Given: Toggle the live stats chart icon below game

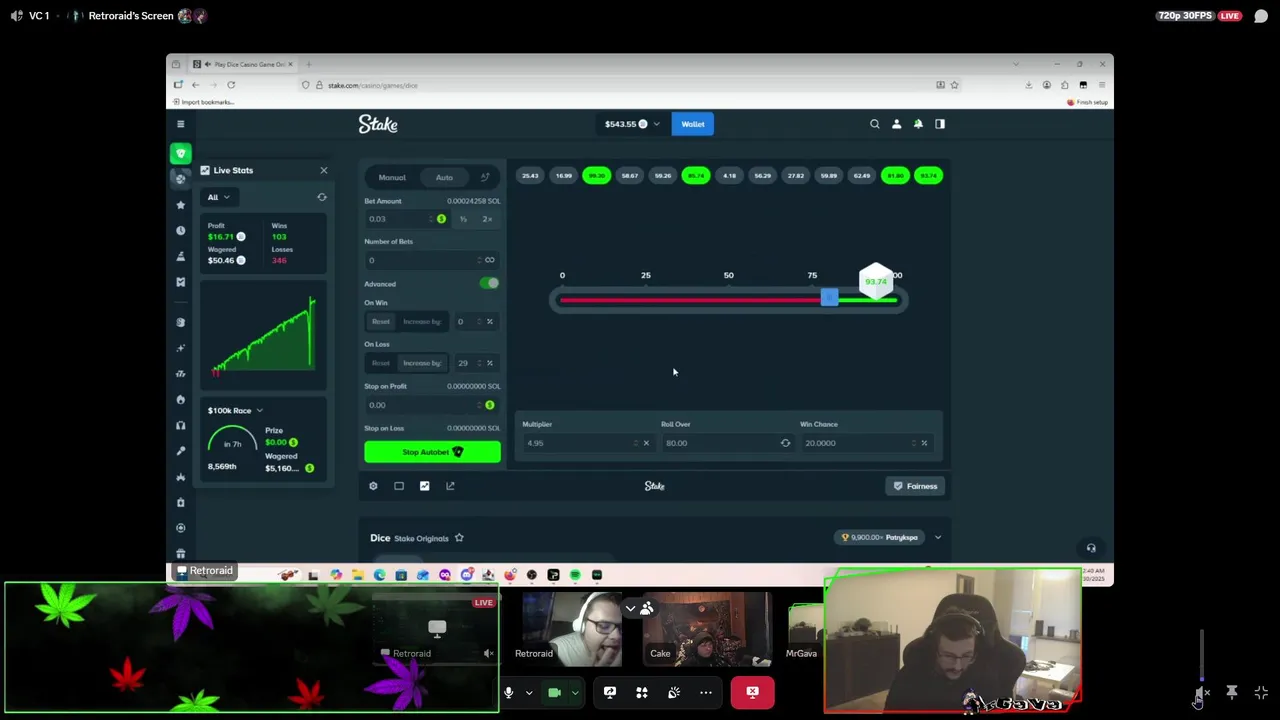Looking at the screenshot, I should (424, 486).
